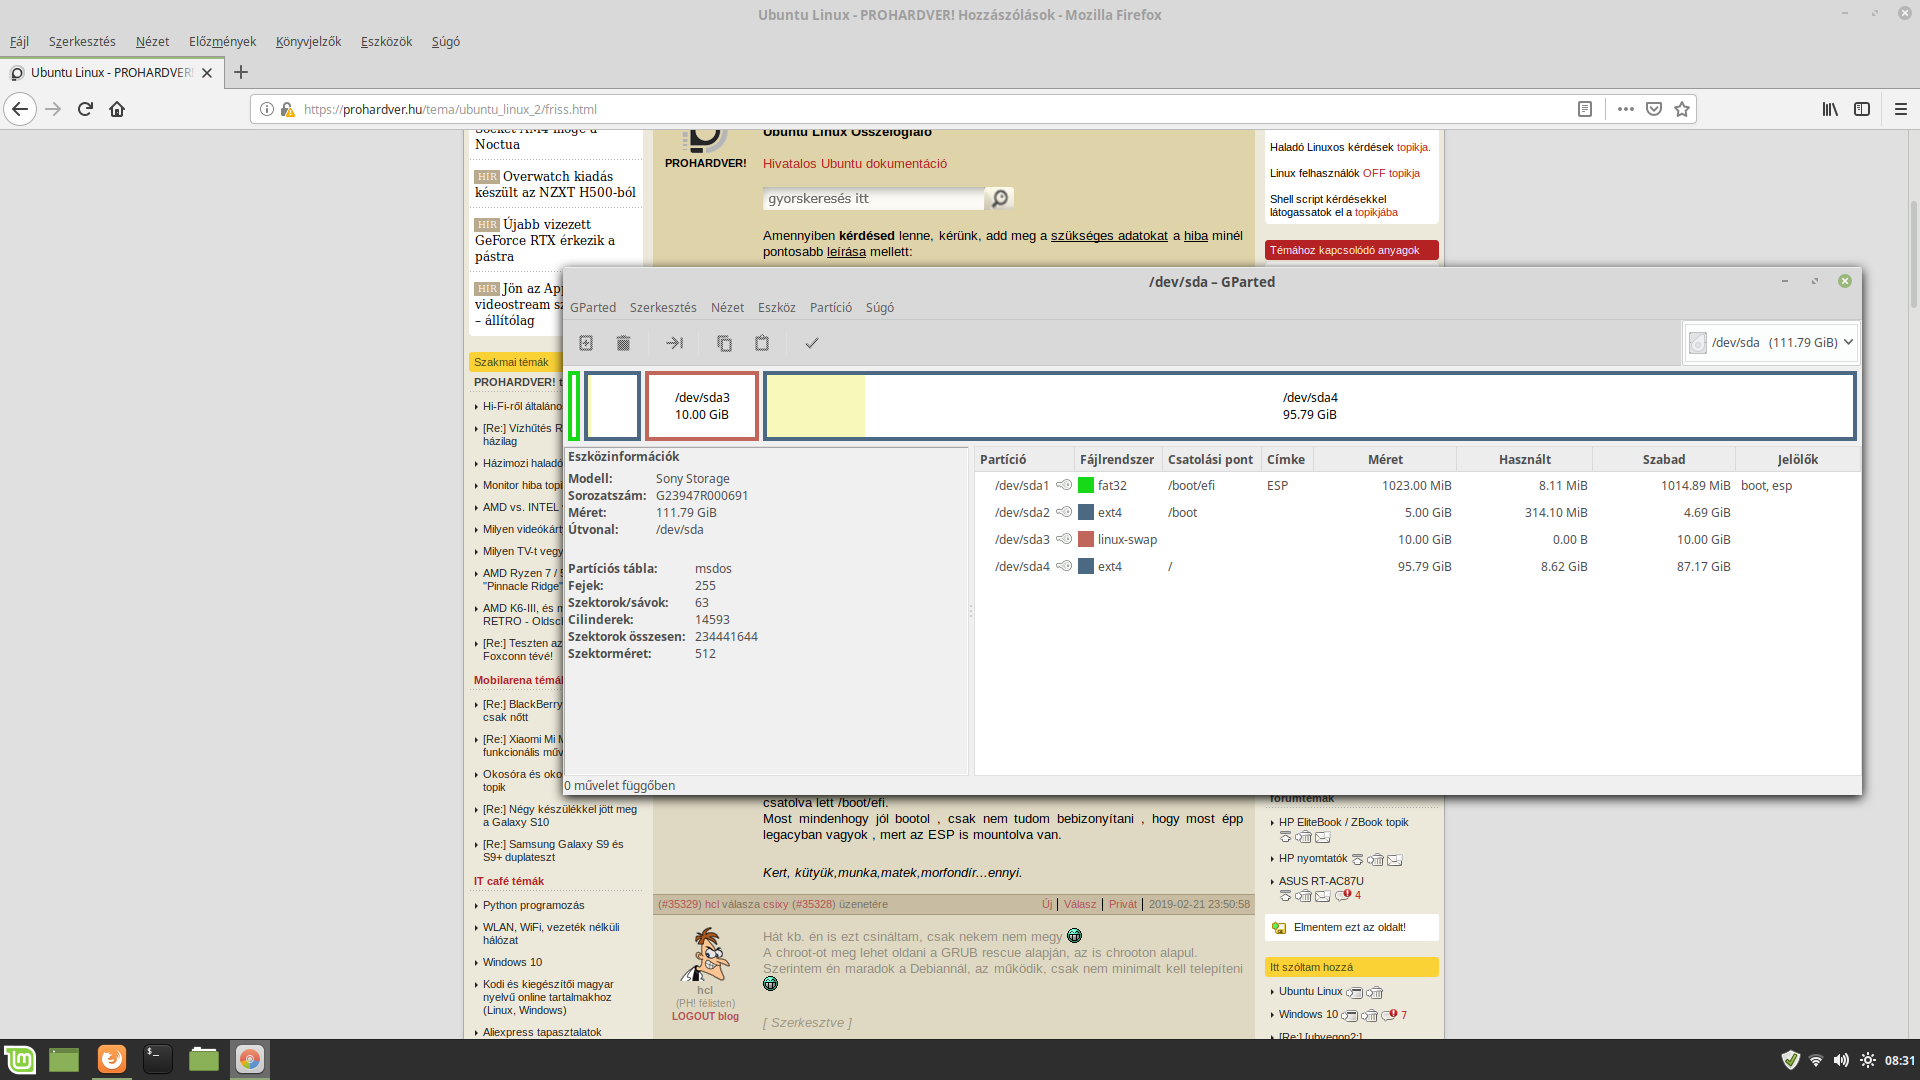Open Wi-Fi network tray icon
Screen dimensions: 1920x1080
click(1816, 1060)
